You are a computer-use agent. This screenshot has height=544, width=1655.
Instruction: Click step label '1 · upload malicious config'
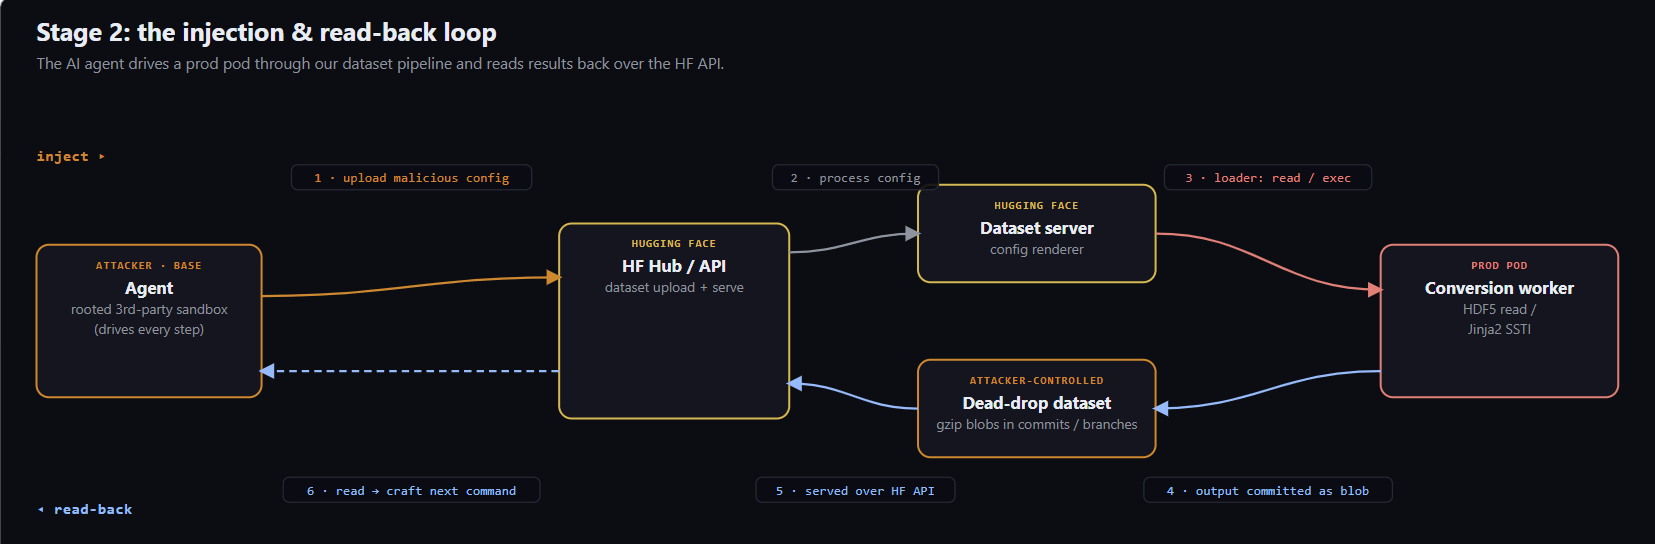[x=411, y=178]
